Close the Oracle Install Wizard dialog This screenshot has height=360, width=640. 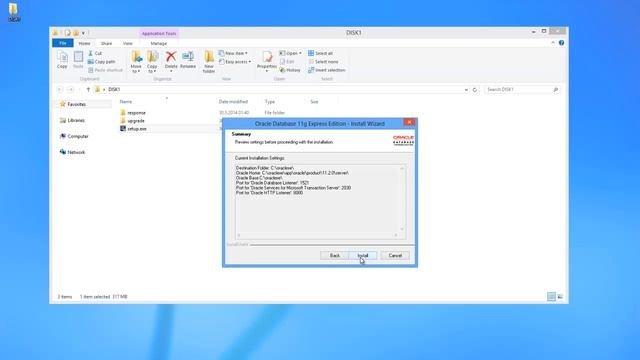(409, 122)
